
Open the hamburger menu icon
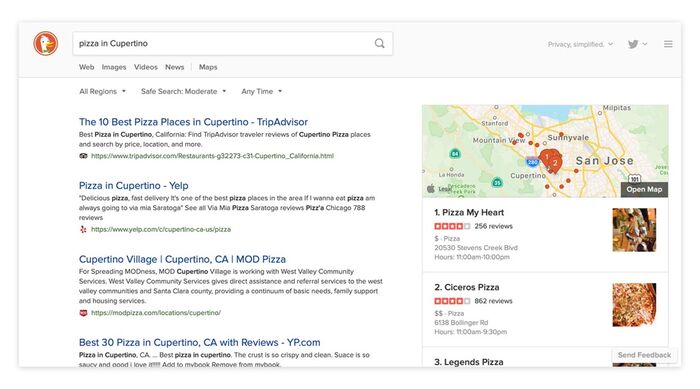(668, 44)
